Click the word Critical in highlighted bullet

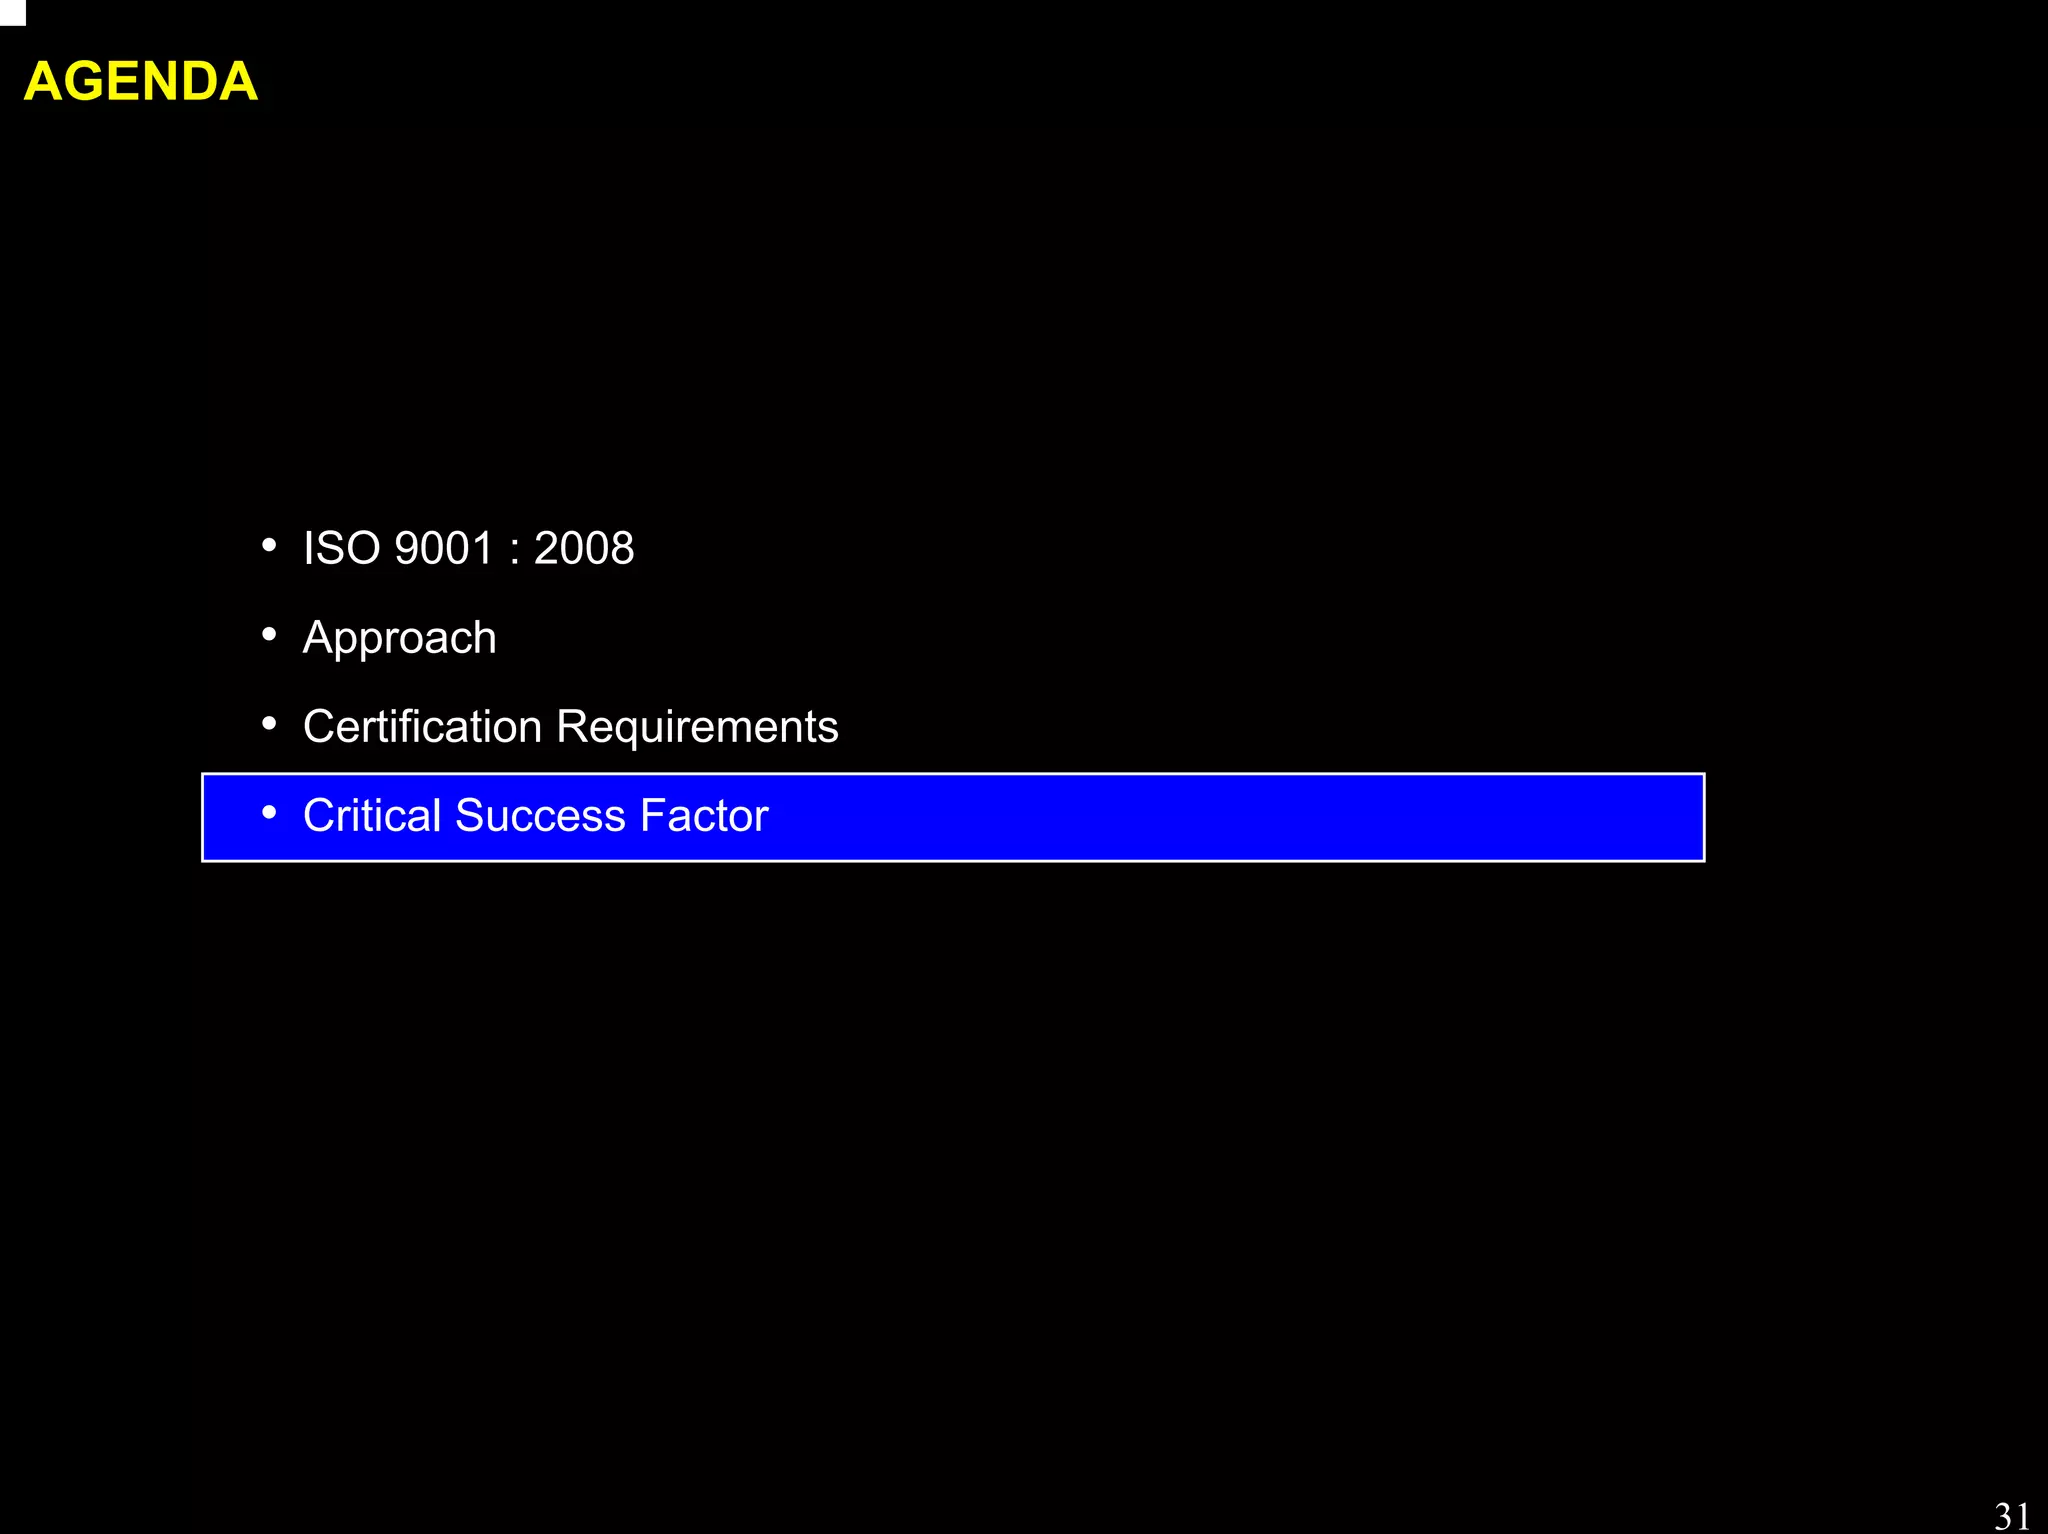(372, 816)
